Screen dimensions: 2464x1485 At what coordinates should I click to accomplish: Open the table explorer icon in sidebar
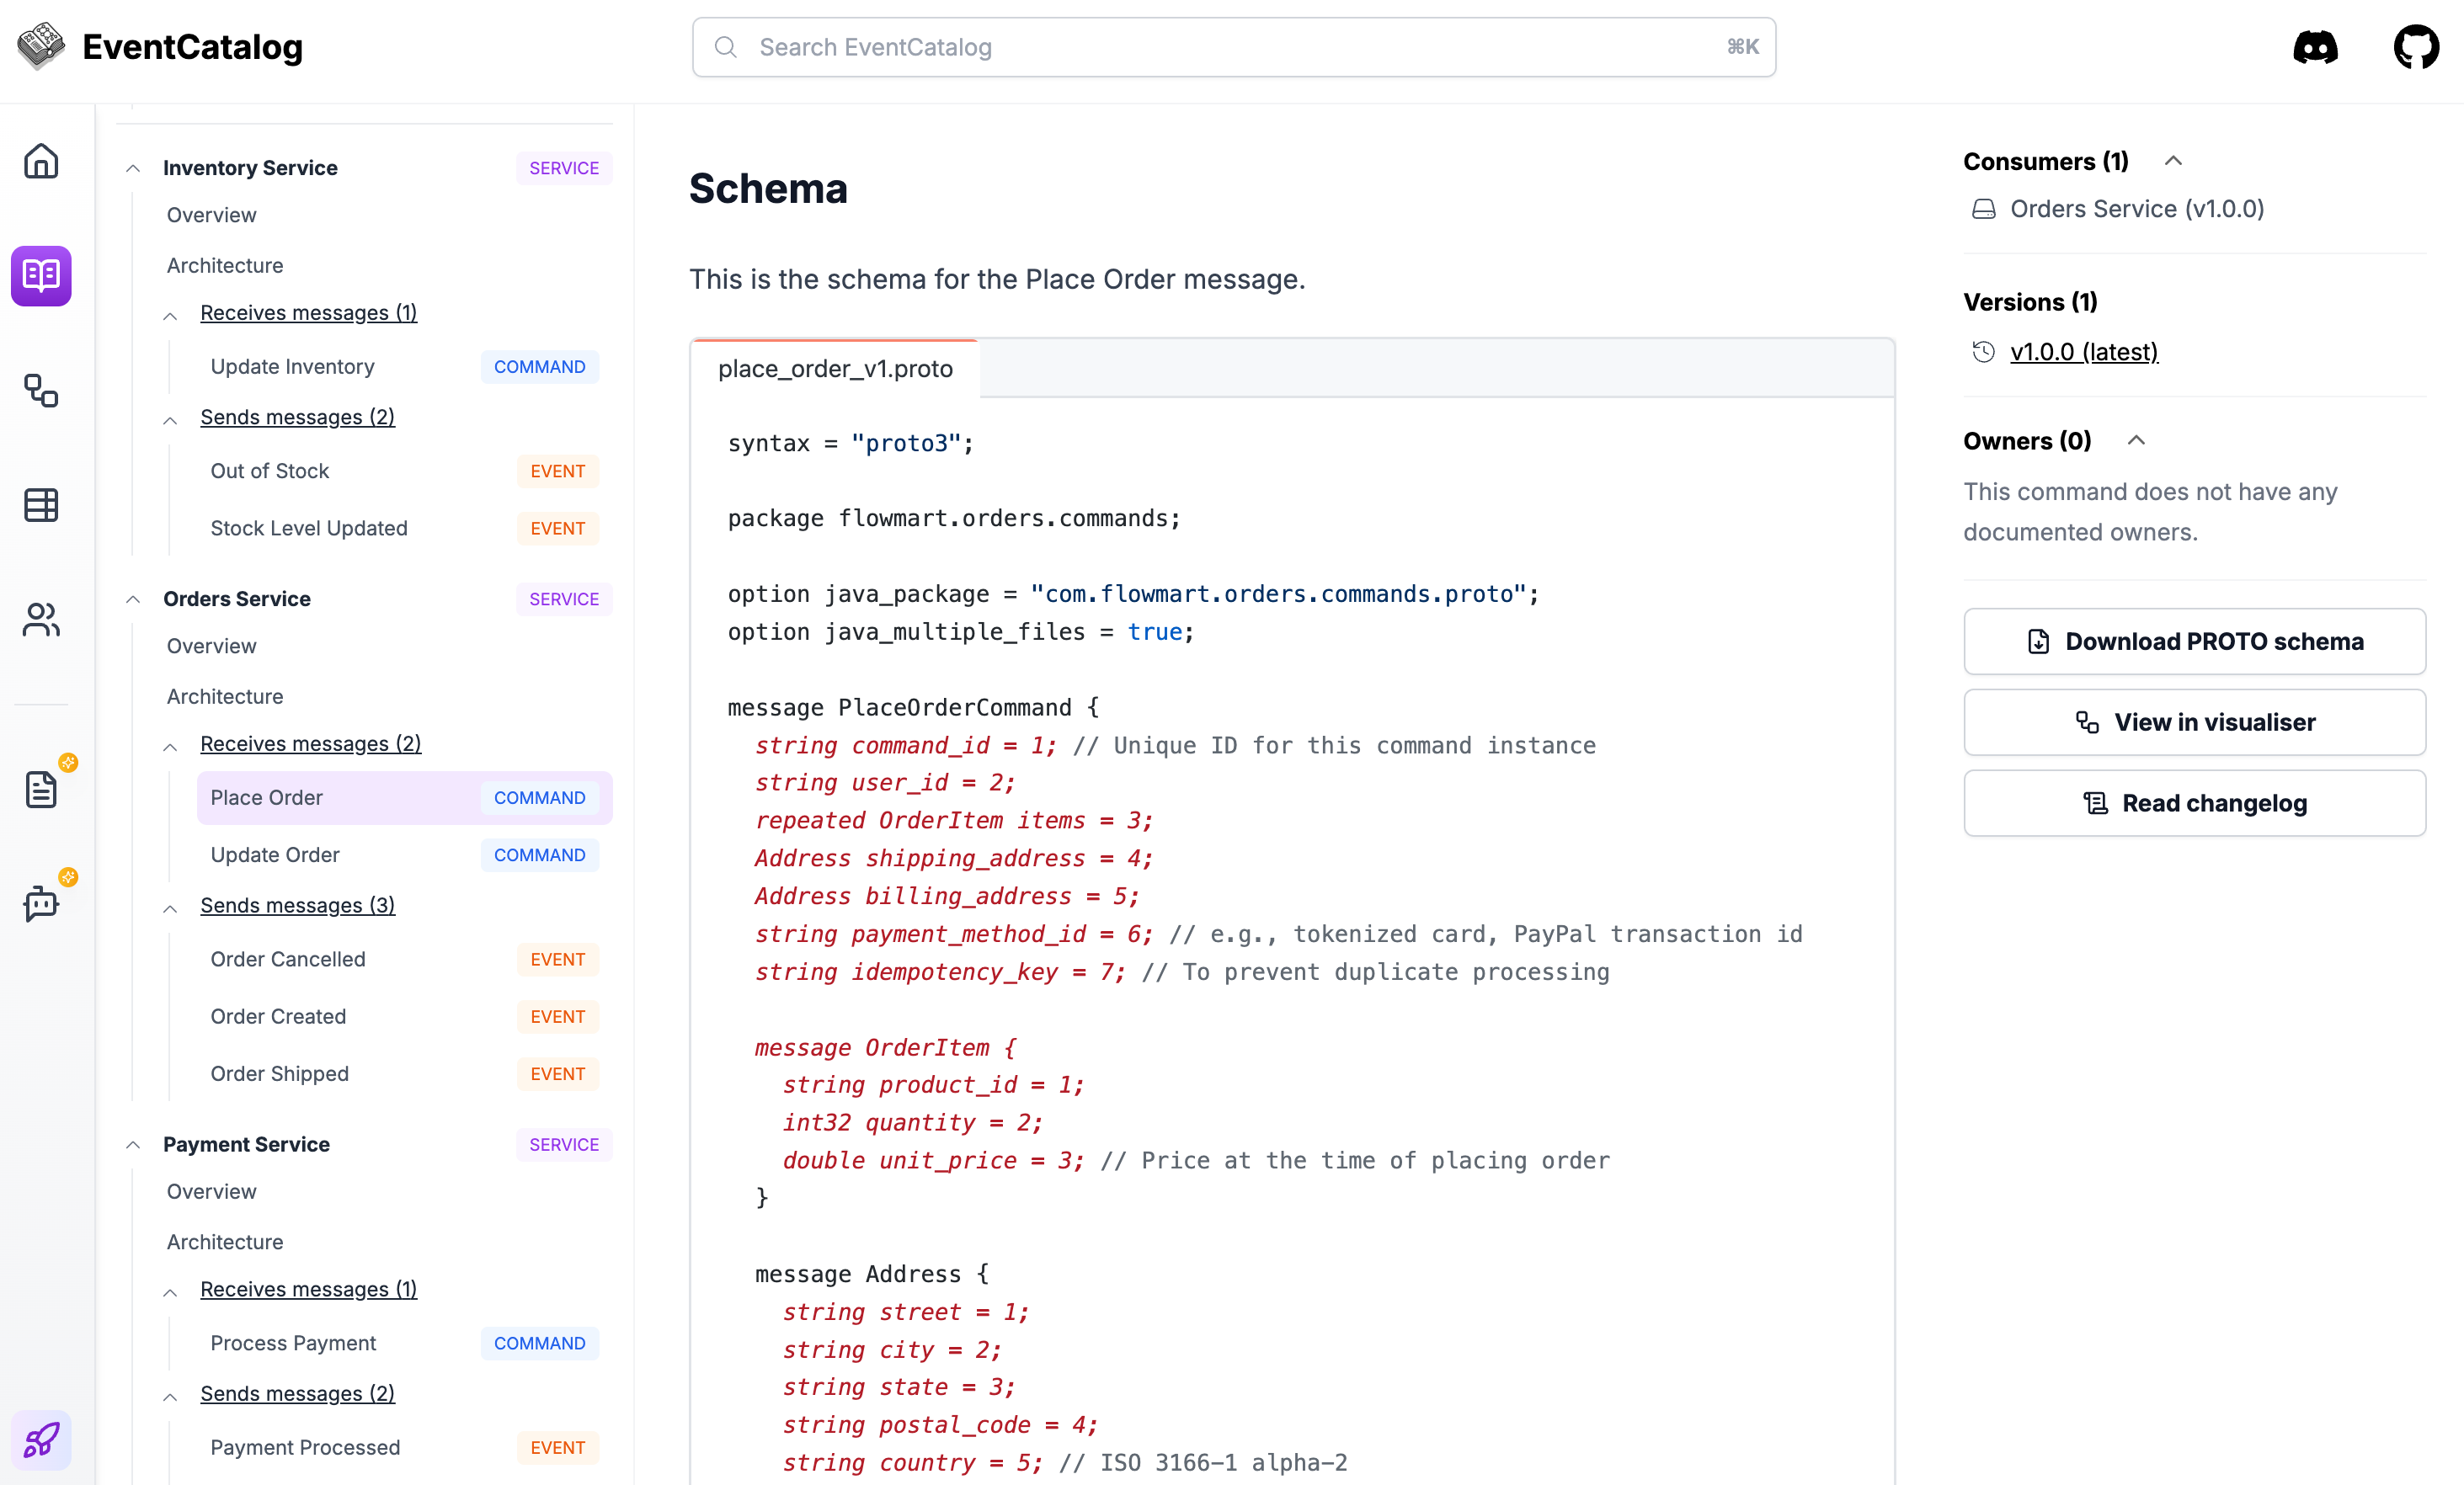point(41,505)
